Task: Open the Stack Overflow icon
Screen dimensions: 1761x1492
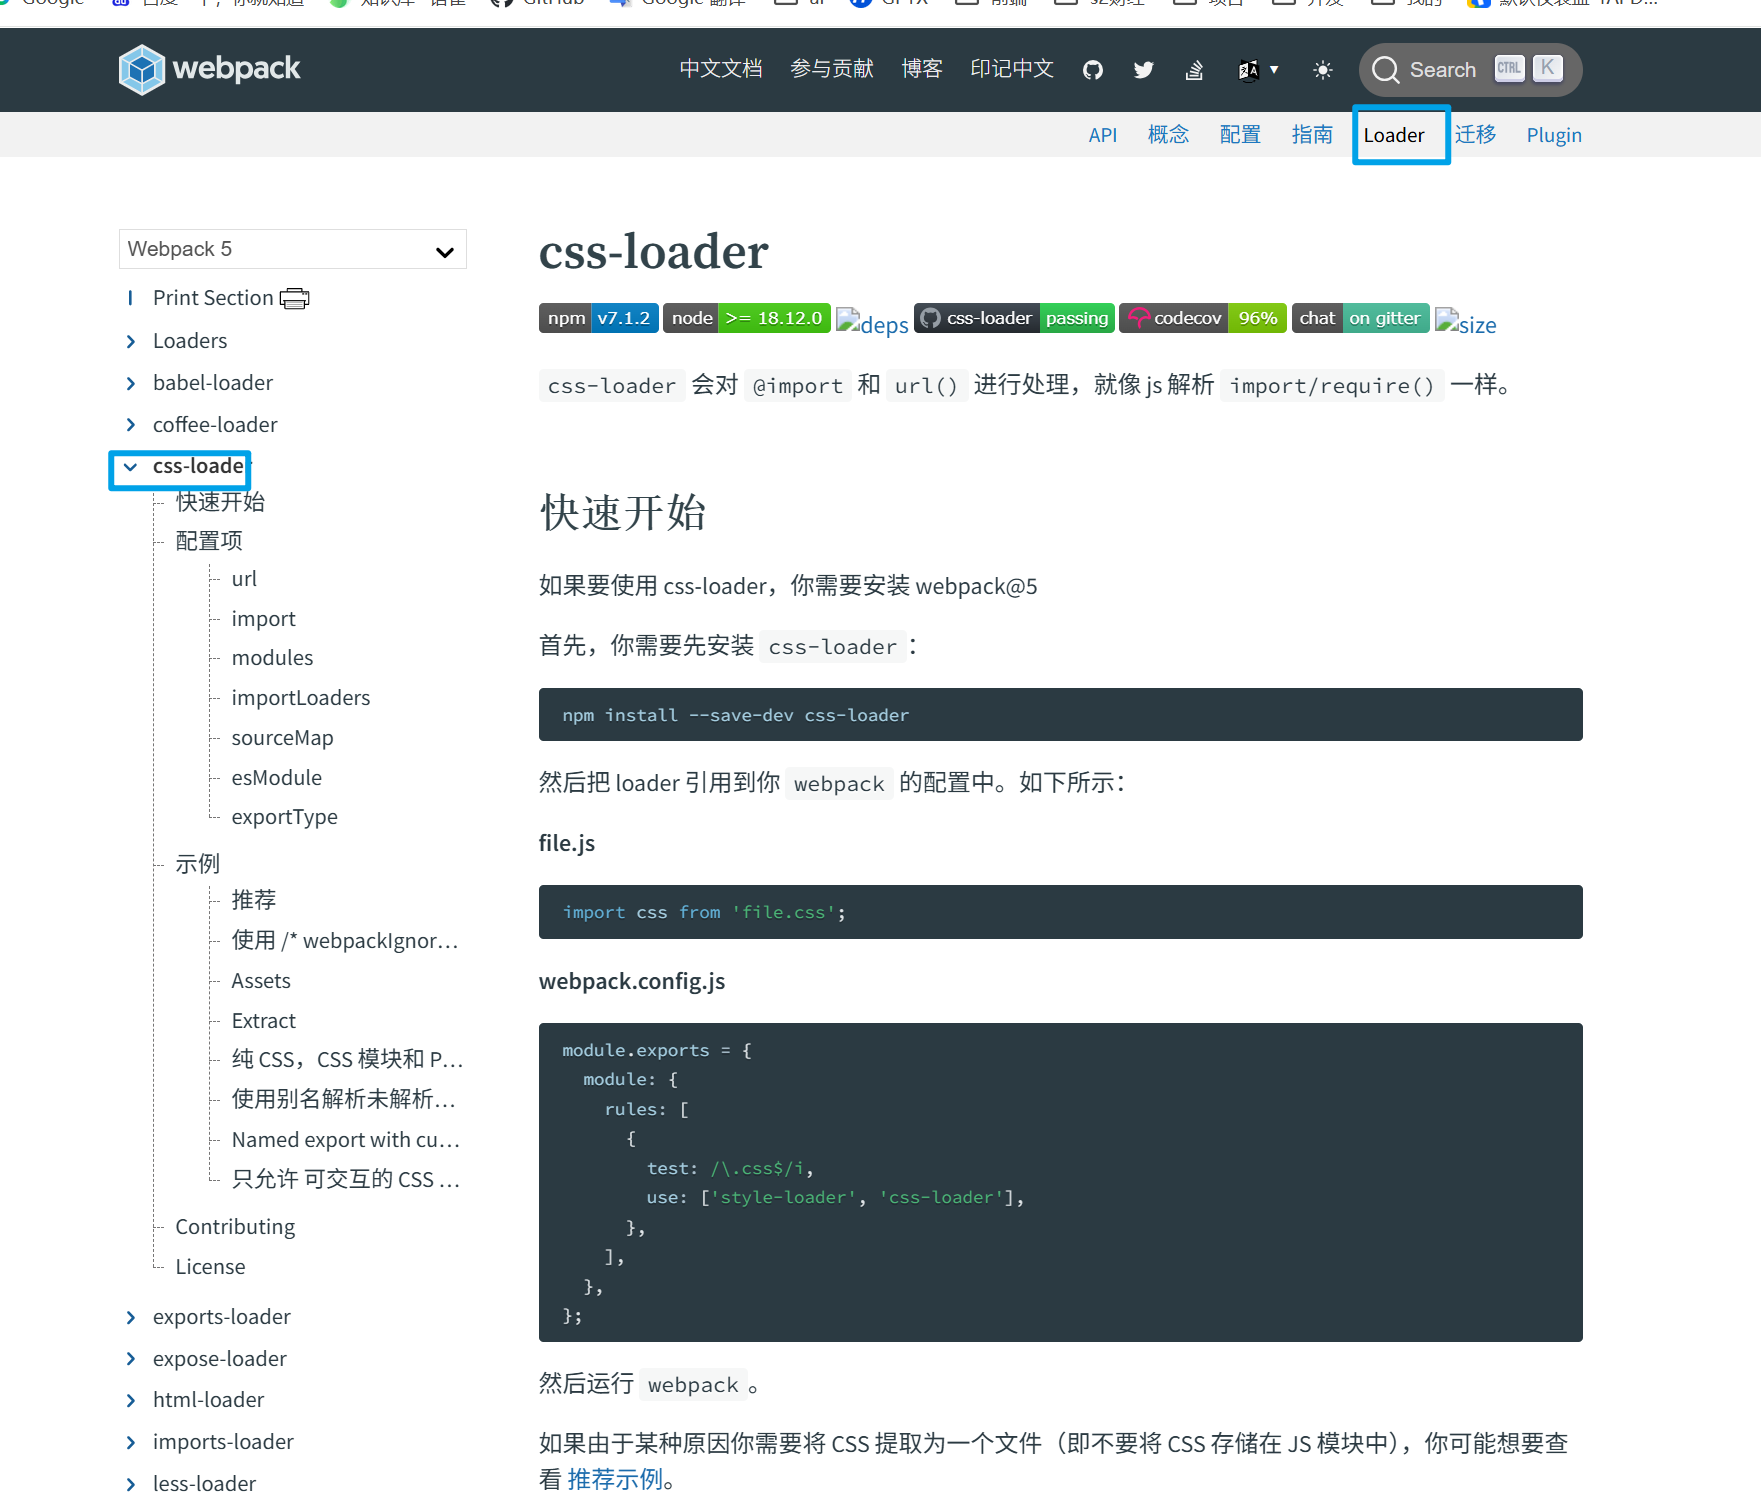Action: [1193, 70]
